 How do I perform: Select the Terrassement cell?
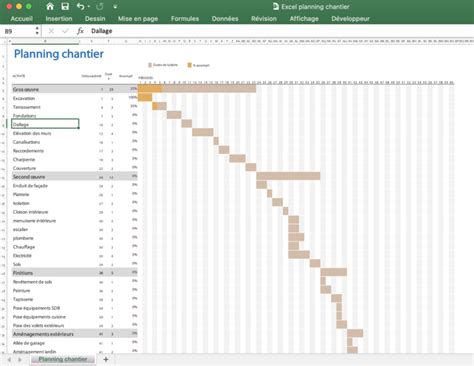45,107
